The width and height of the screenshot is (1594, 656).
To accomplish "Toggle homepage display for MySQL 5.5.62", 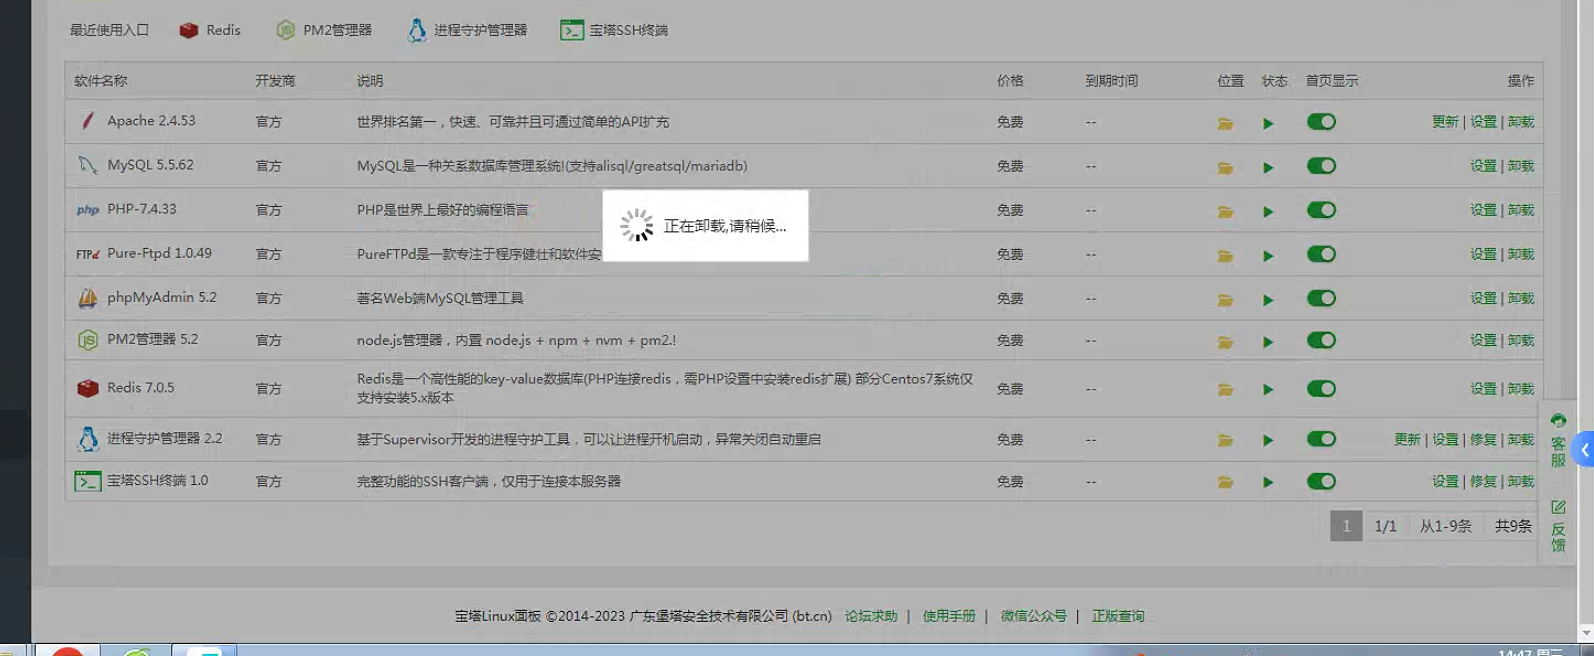I will [1321, 166].
